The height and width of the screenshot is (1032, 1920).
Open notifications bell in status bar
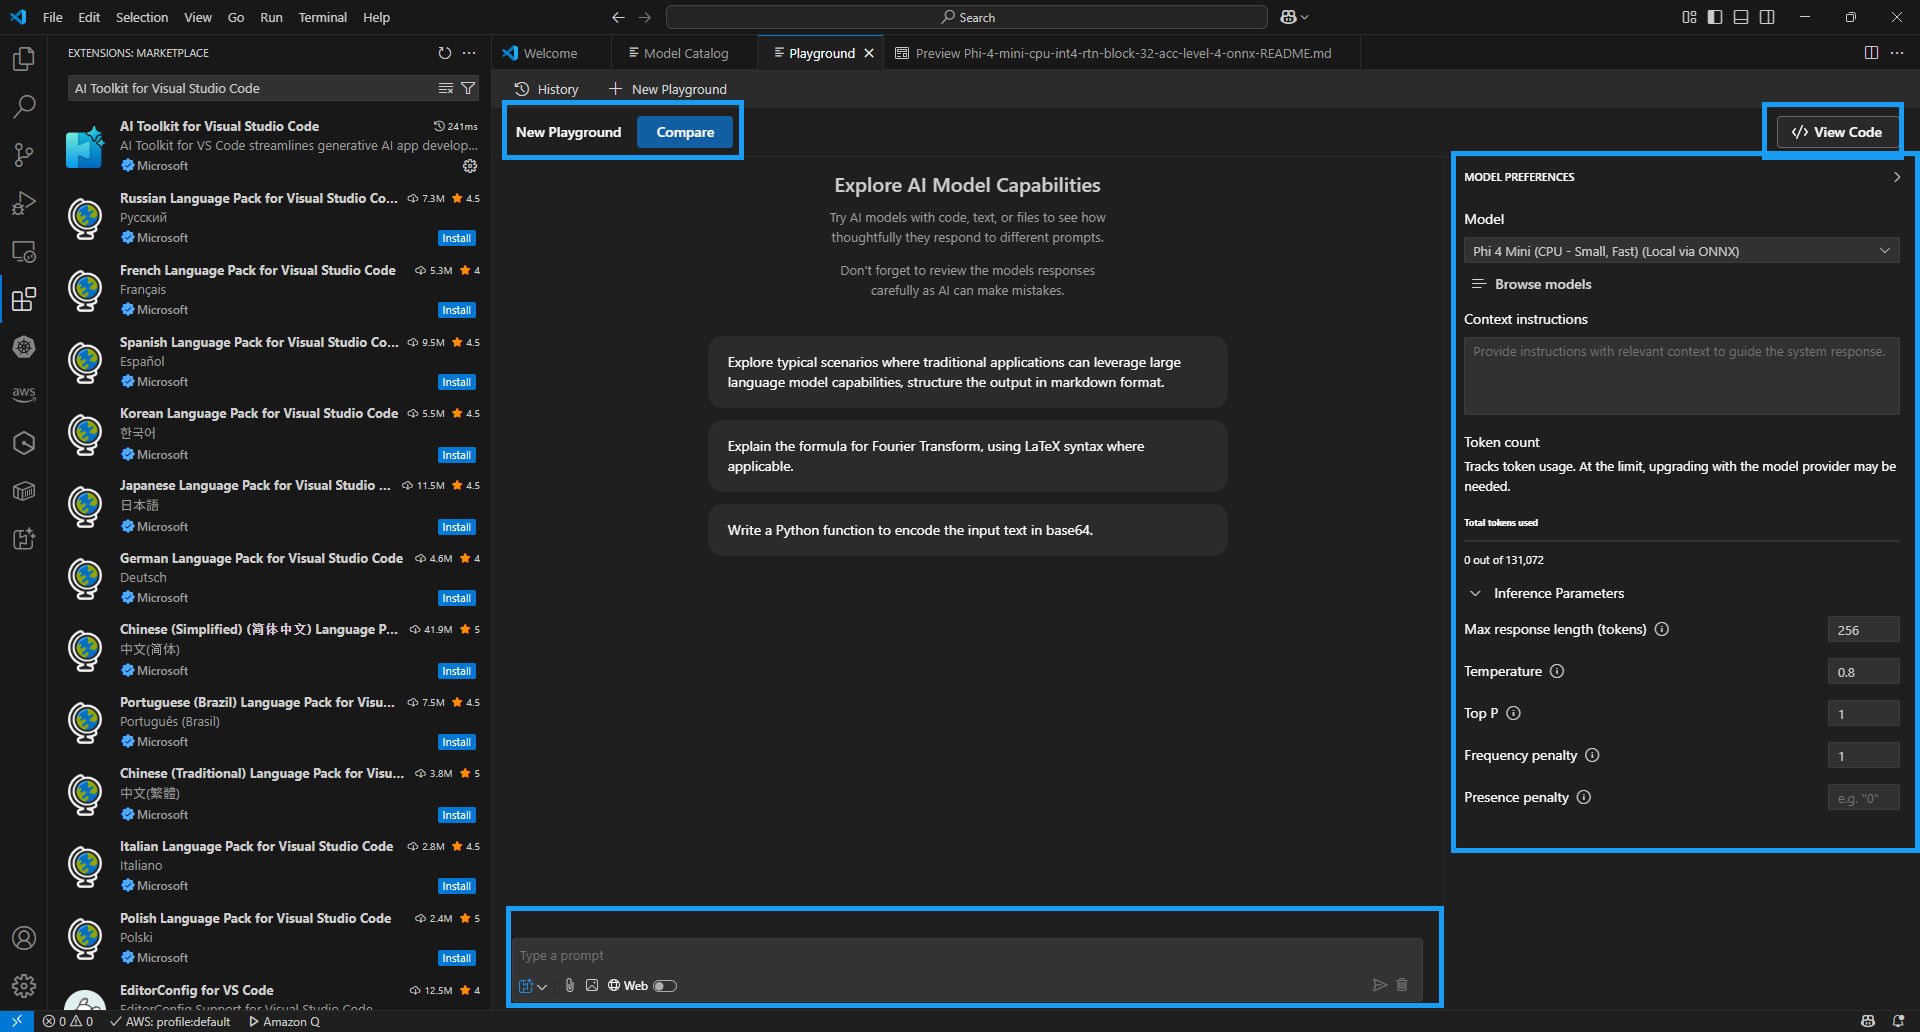1898,1021
